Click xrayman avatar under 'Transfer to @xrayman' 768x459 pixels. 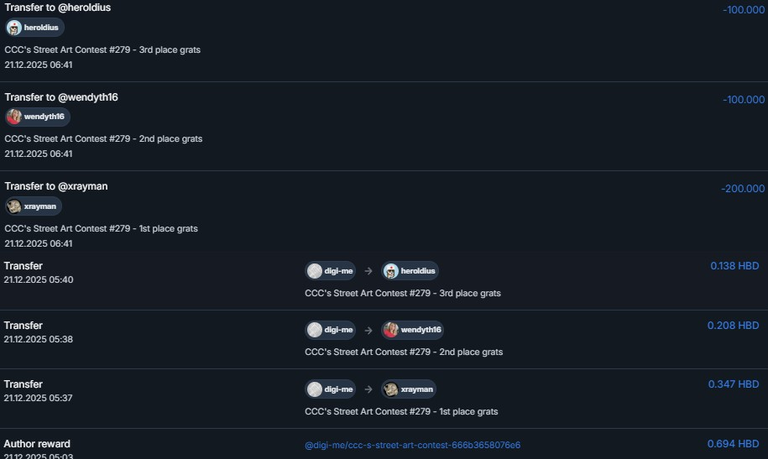click(x=14, y=206)
